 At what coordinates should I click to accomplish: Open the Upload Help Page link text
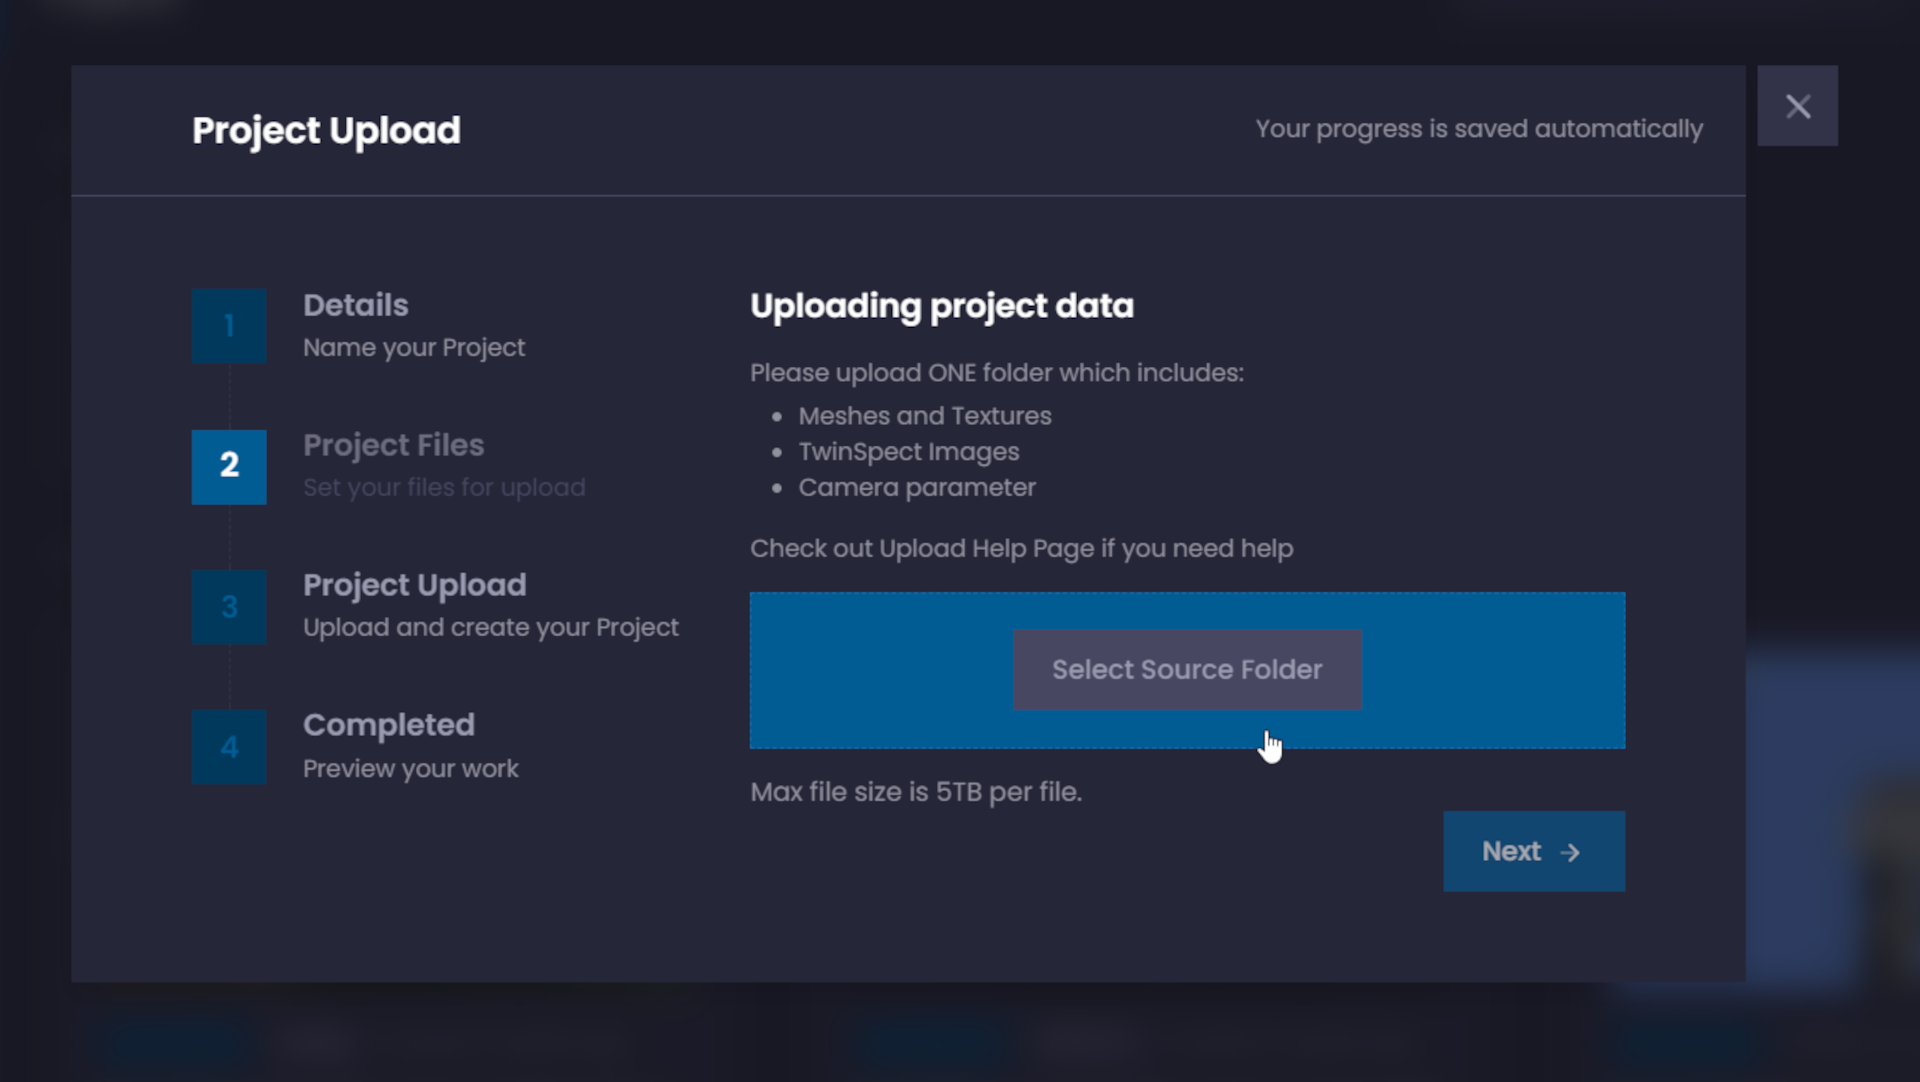tap(986, 549)
